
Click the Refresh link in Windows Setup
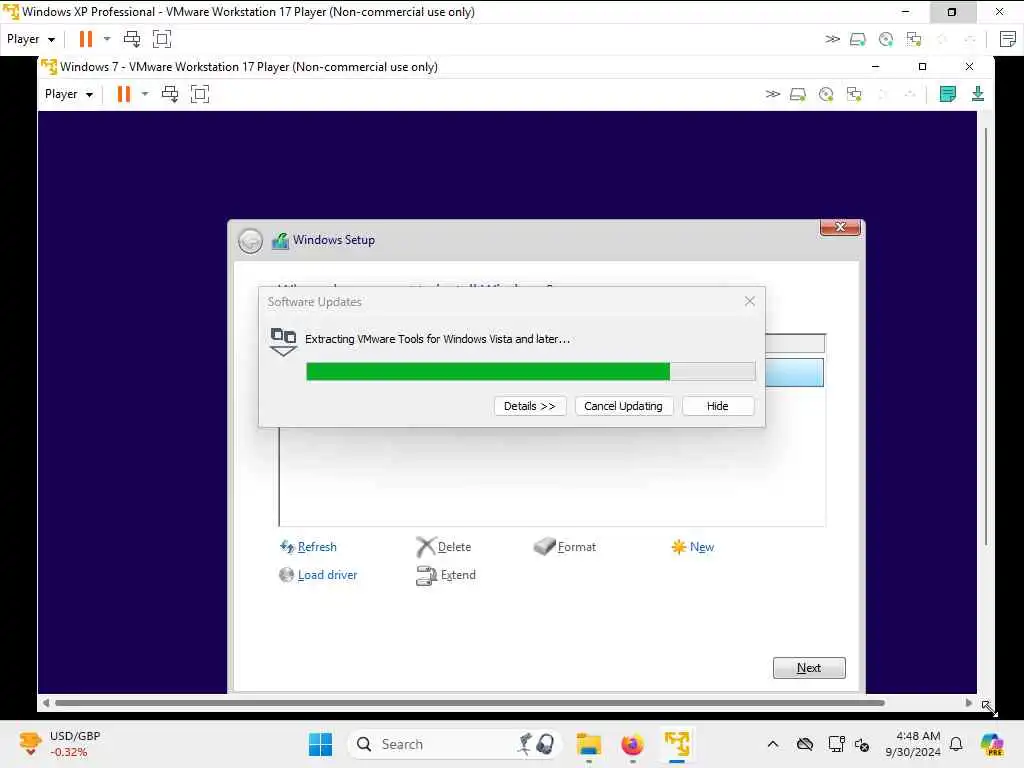coord(308,547)
